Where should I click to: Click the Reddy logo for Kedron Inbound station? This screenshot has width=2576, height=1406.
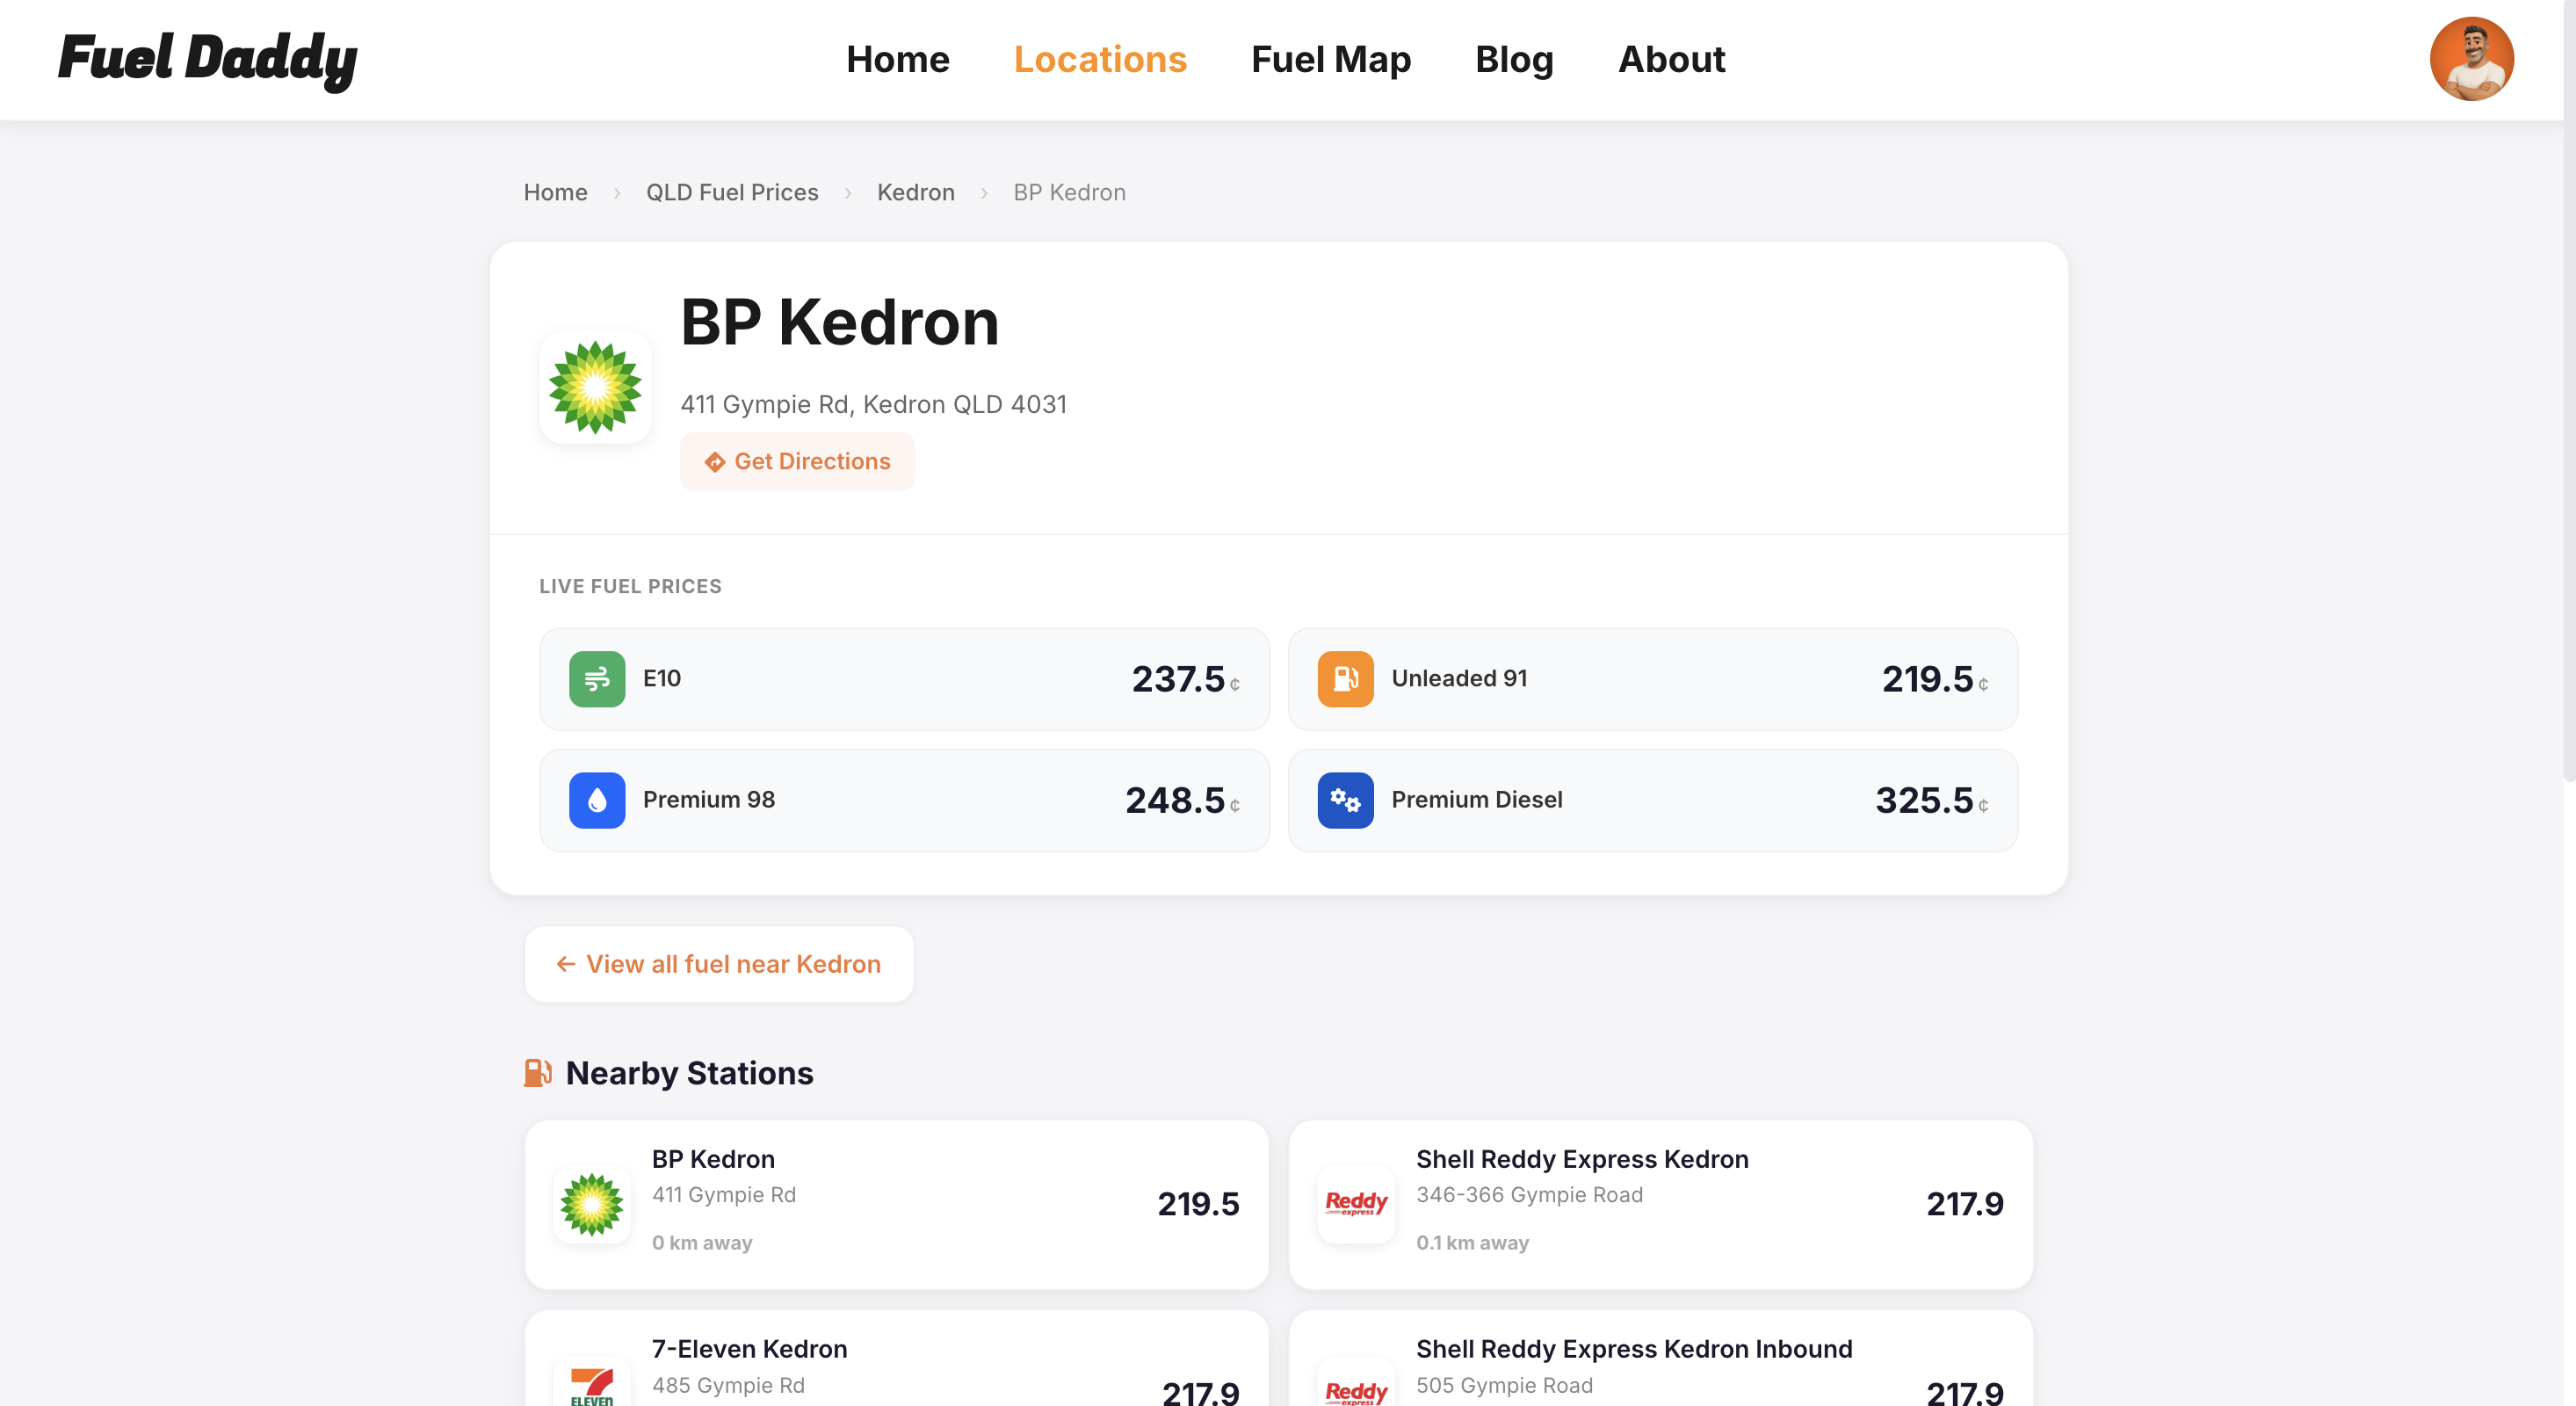tap(1356, 1384)
